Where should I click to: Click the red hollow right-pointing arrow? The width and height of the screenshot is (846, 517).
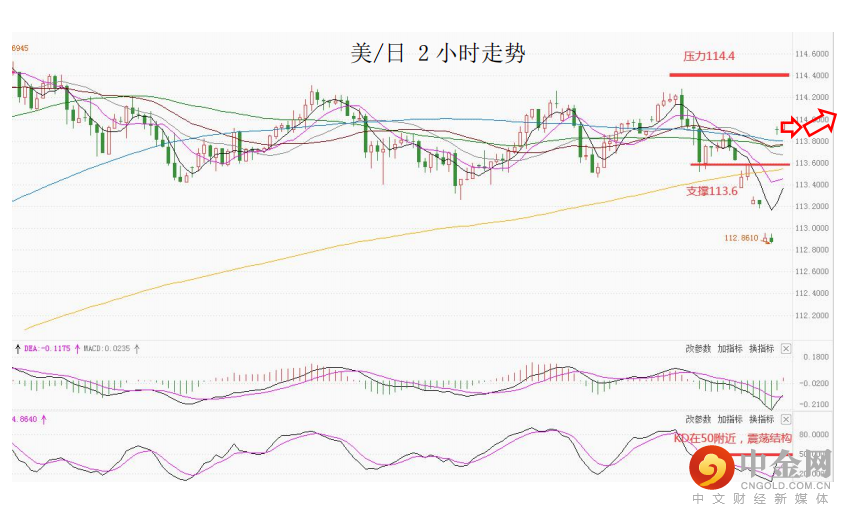[791, 126]
